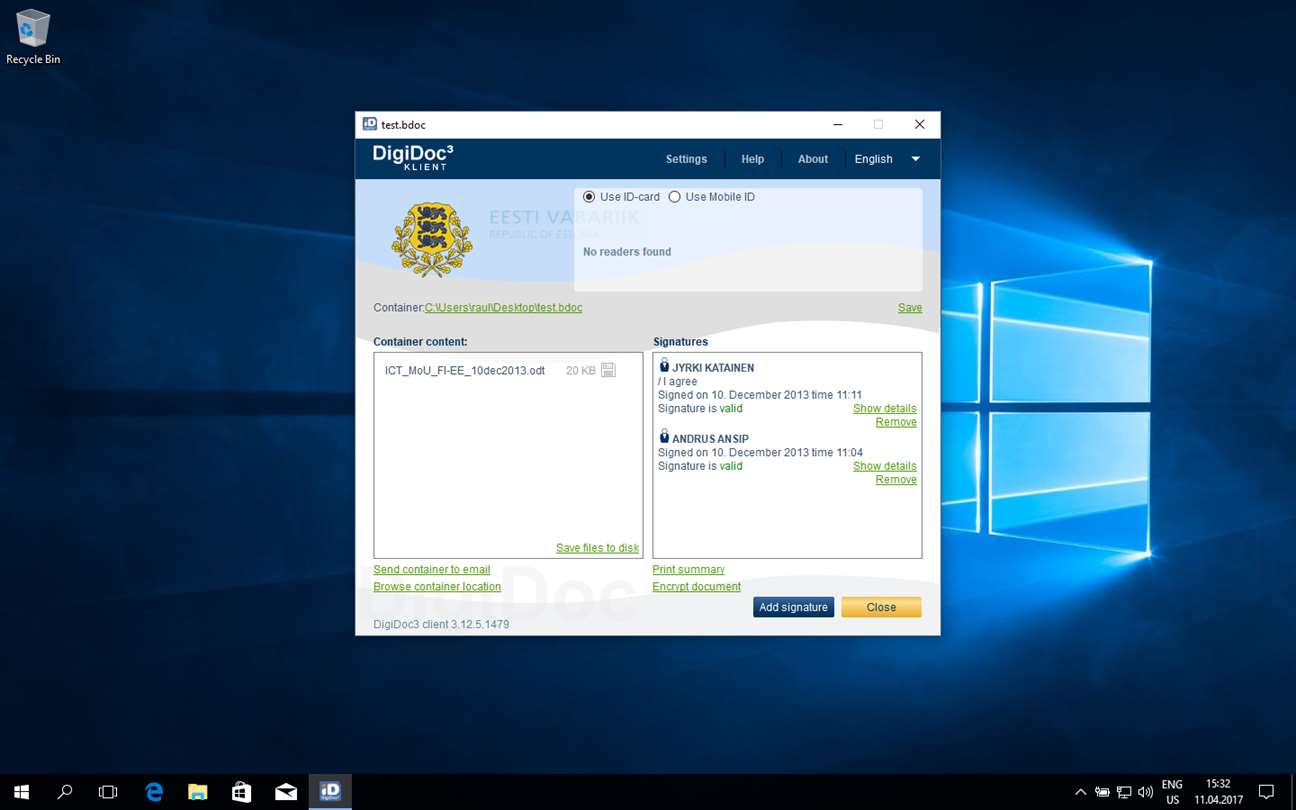The width and height of the screenshot is (1296, 810).
Task: Click the volume speaker icon in the tray
Action: pos(1145,792)
